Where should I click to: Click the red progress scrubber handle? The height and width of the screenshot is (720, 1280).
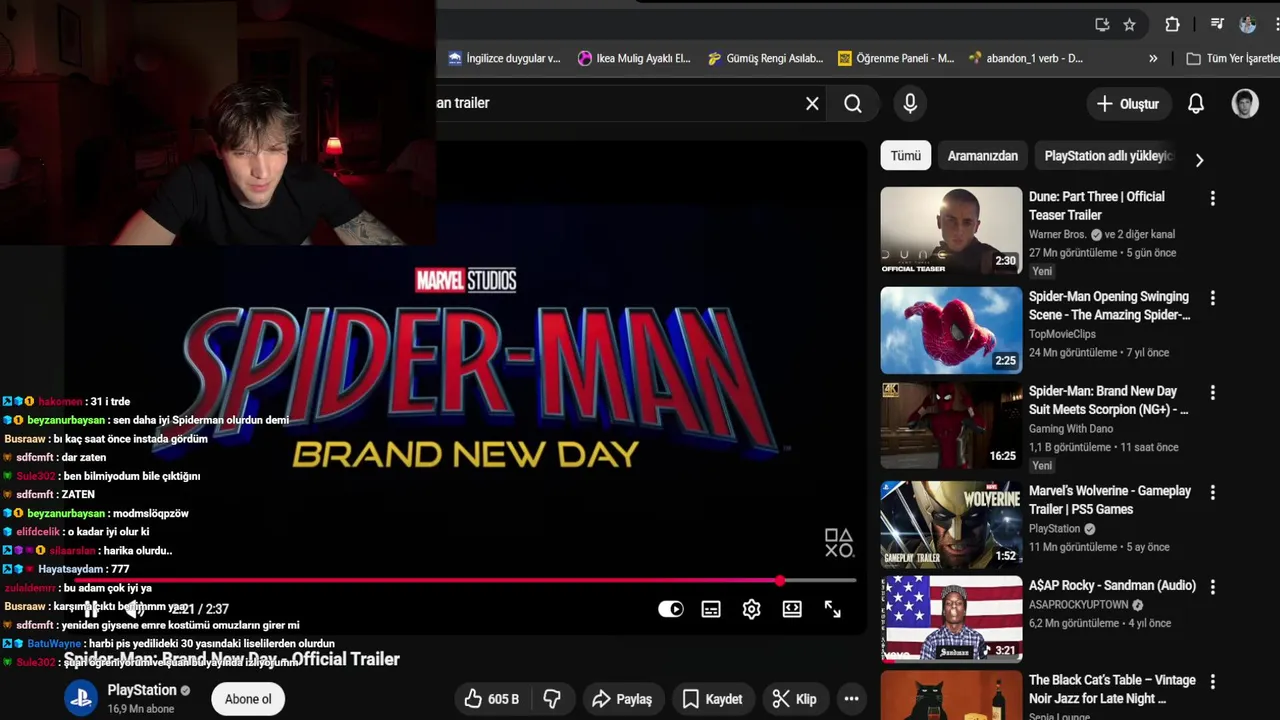pos(780,580)
